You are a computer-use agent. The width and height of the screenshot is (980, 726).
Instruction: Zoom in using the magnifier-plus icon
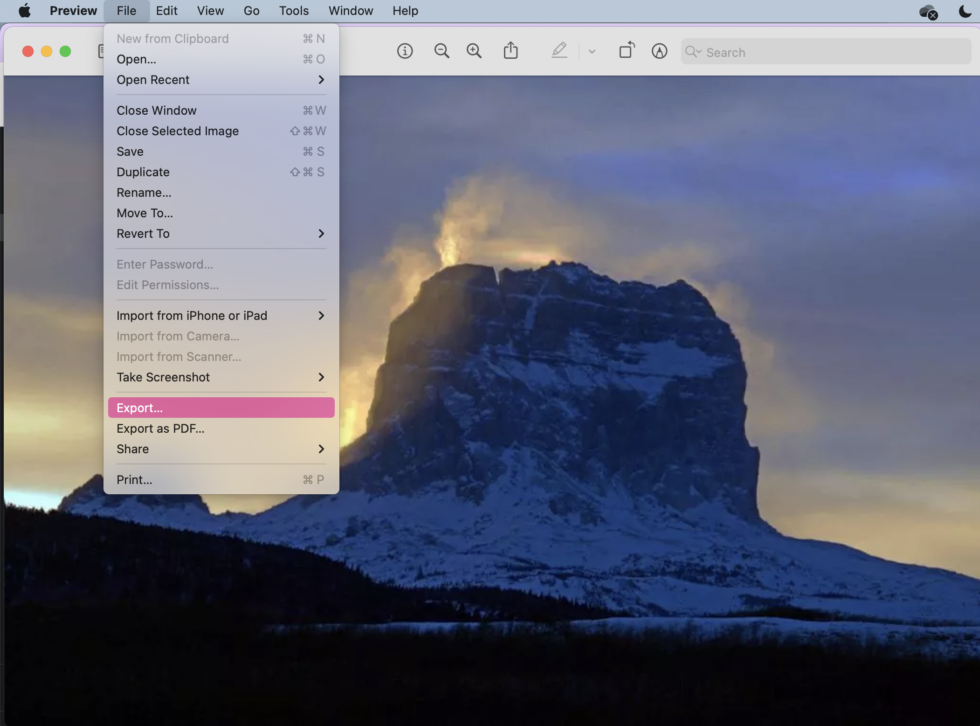click(x=474, y=51)
